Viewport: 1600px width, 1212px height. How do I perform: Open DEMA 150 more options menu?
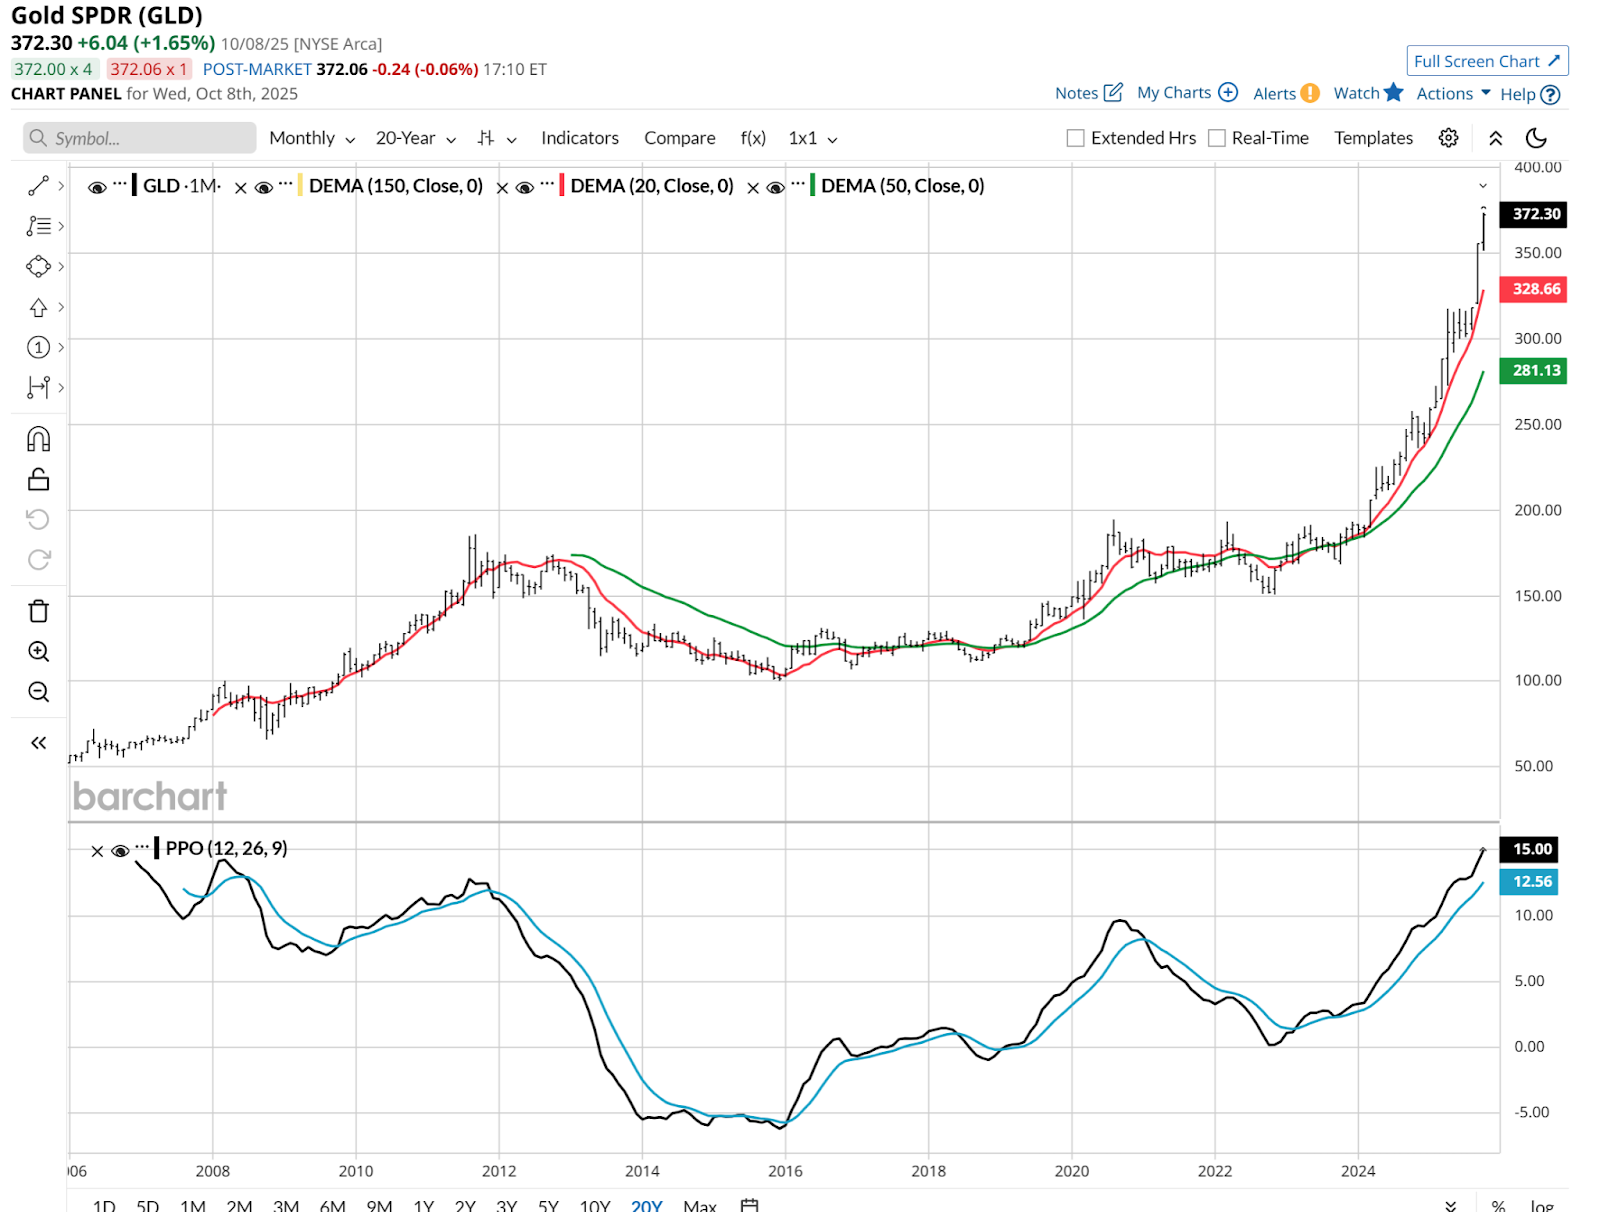286,185
